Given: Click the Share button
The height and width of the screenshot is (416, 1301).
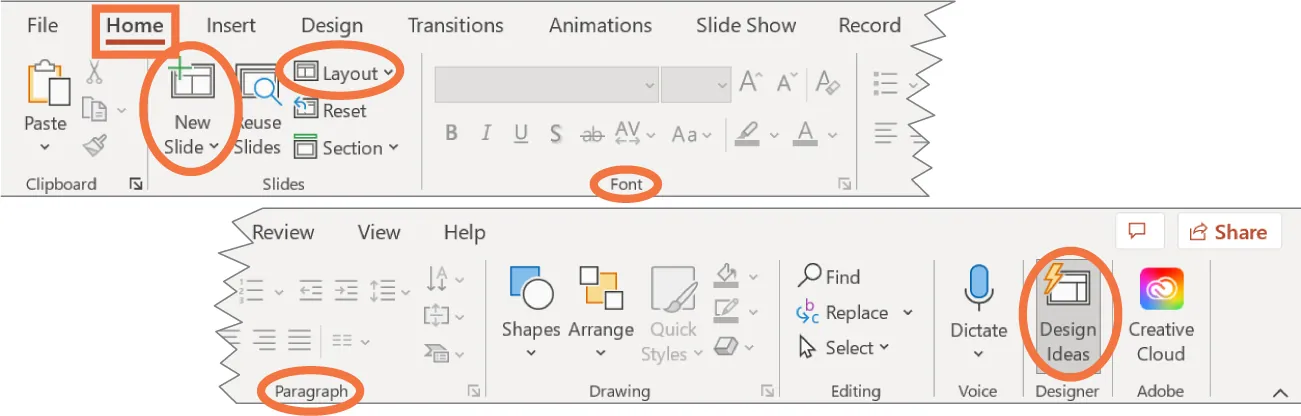Looking at the screenshot, I should click(1228, 232).
